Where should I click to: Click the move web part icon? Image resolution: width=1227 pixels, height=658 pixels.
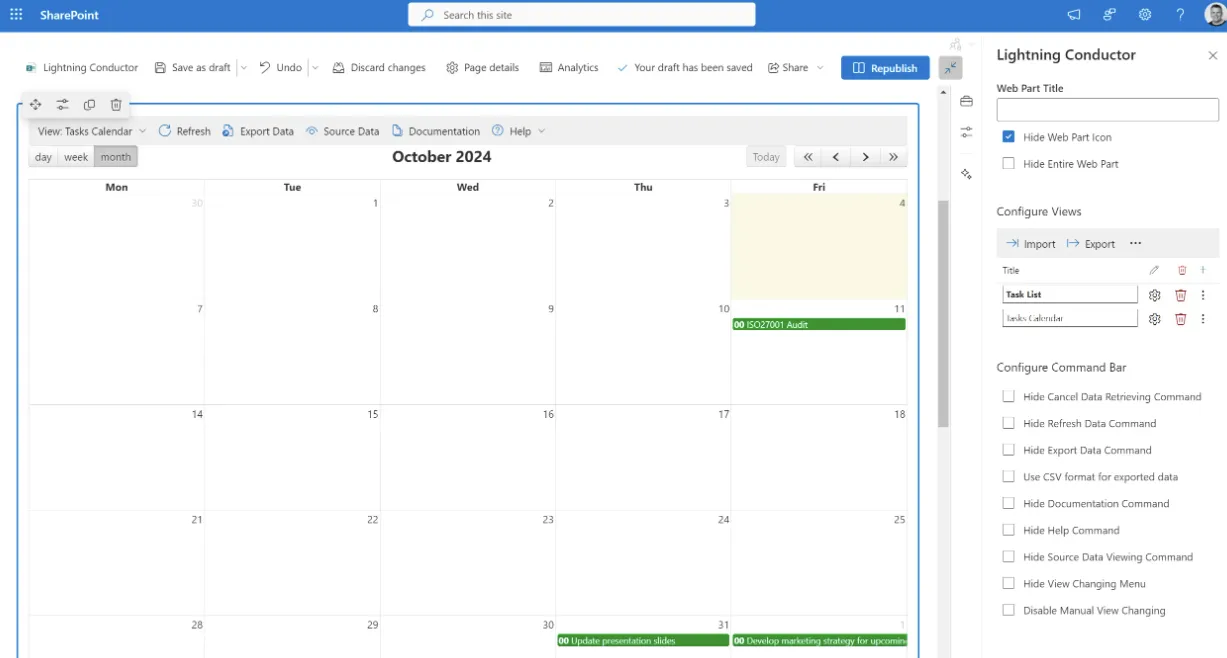coord(35,105)
